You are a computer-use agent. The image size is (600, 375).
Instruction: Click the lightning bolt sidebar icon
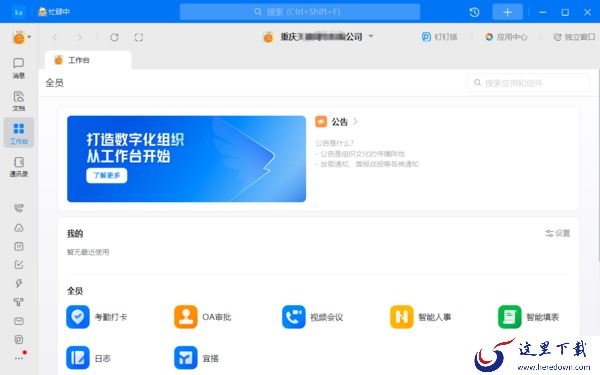[x=19, y=283]
